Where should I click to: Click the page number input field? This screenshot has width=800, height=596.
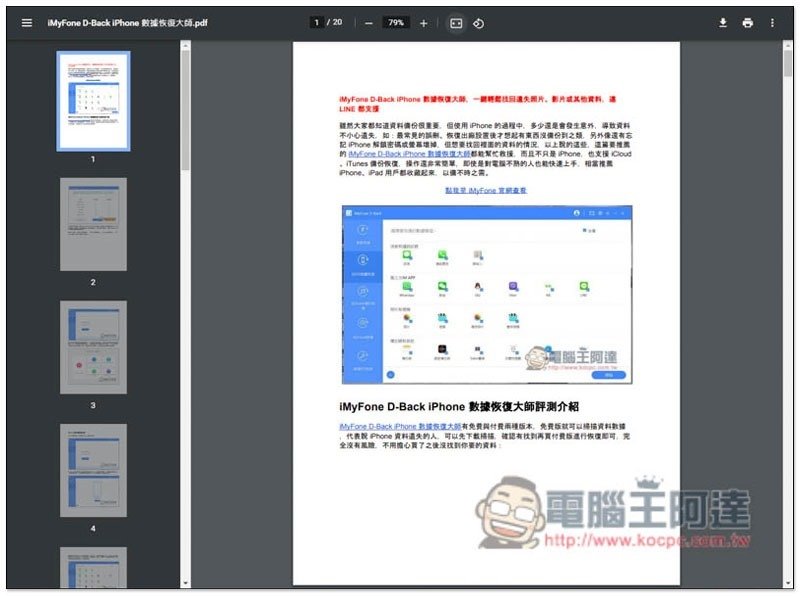click(316, 22)
